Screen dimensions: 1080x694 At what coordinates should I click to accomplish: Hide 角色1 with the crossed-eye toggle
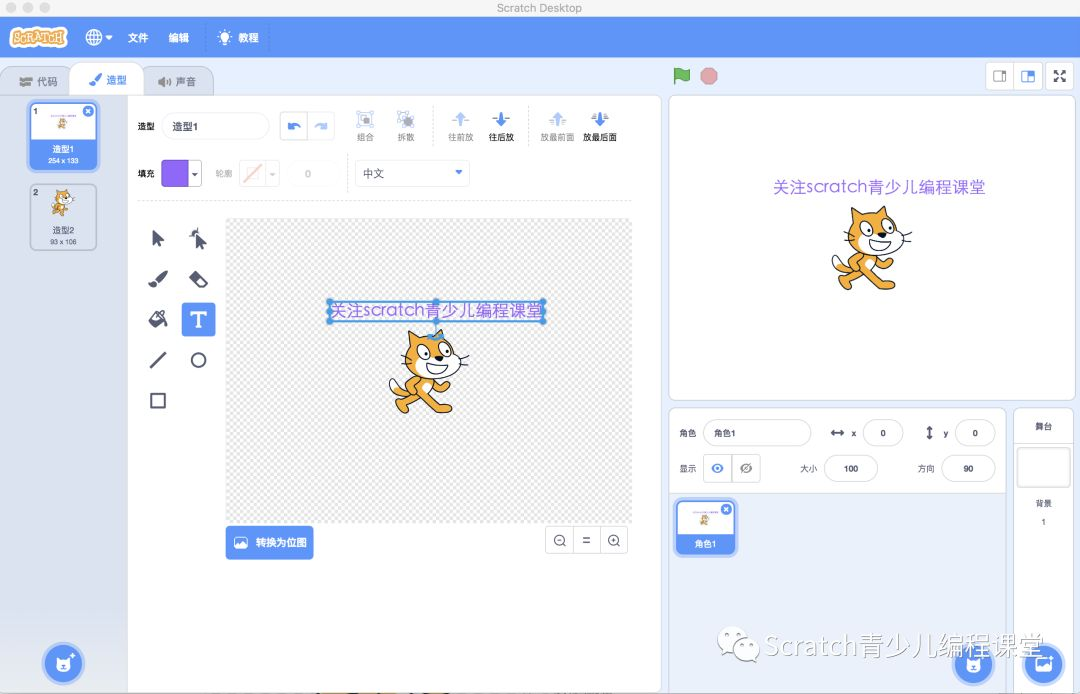[744, 468]
